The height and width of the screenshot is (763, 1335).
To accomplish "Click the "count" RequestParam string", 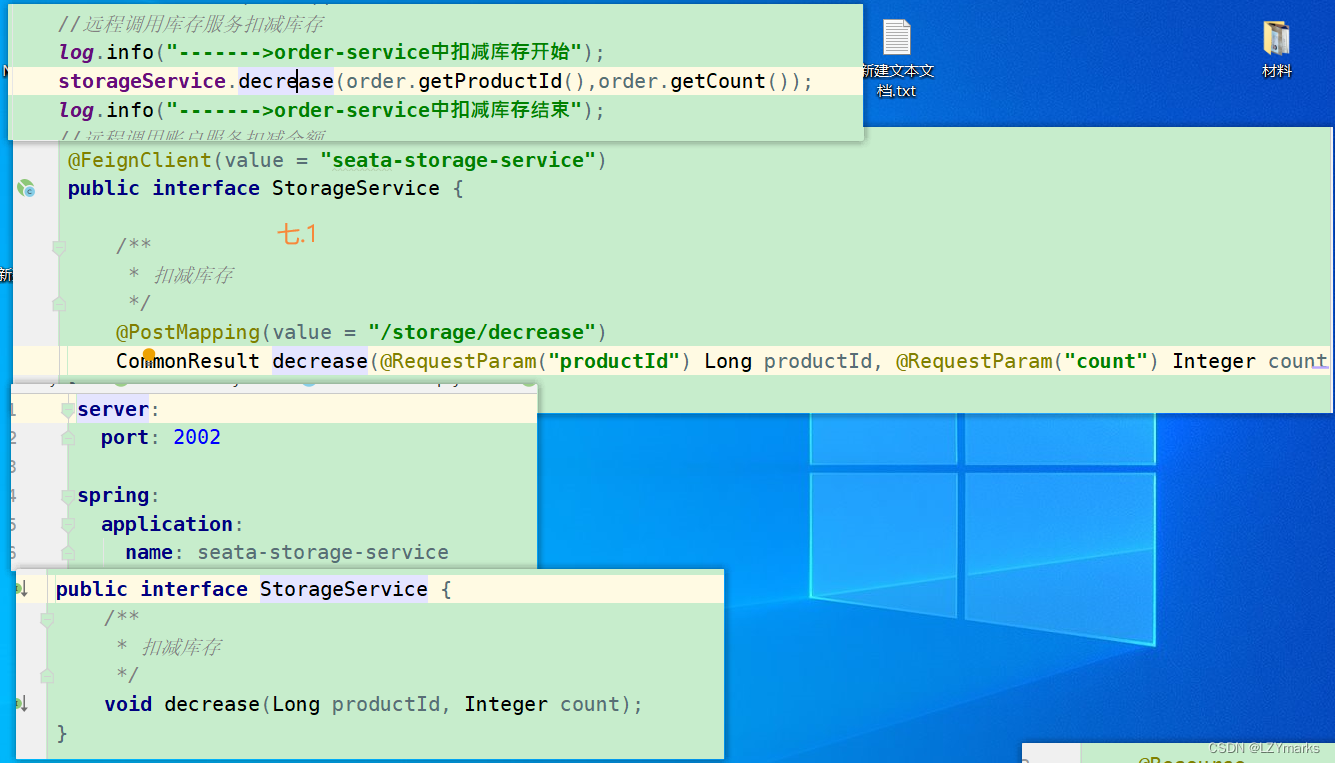I will [x=1106, y=361].
